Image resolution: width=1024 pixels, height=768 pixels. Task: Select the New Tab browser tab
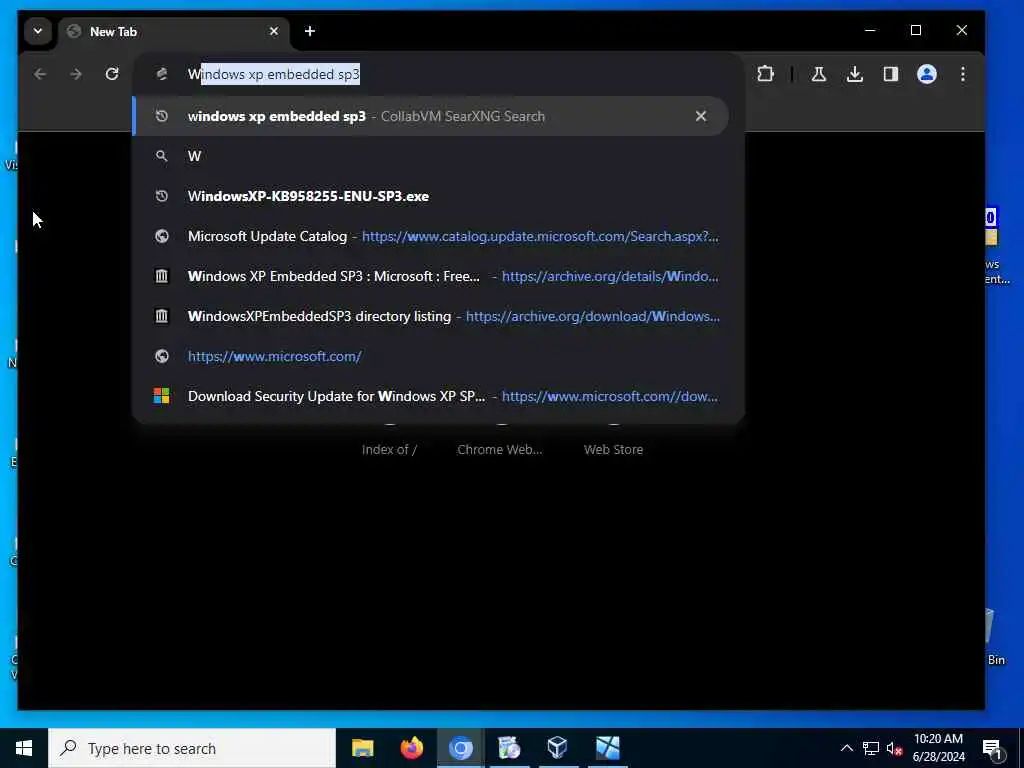click(x=174, y=31)
